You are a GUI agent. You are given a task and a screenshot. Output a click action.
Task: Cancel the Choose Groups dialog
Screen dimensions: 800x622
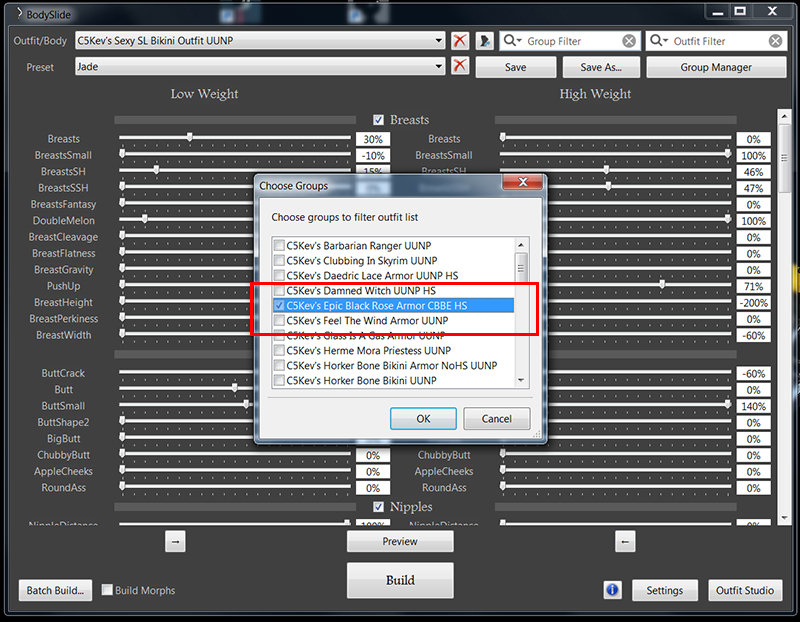coord(496,419)
